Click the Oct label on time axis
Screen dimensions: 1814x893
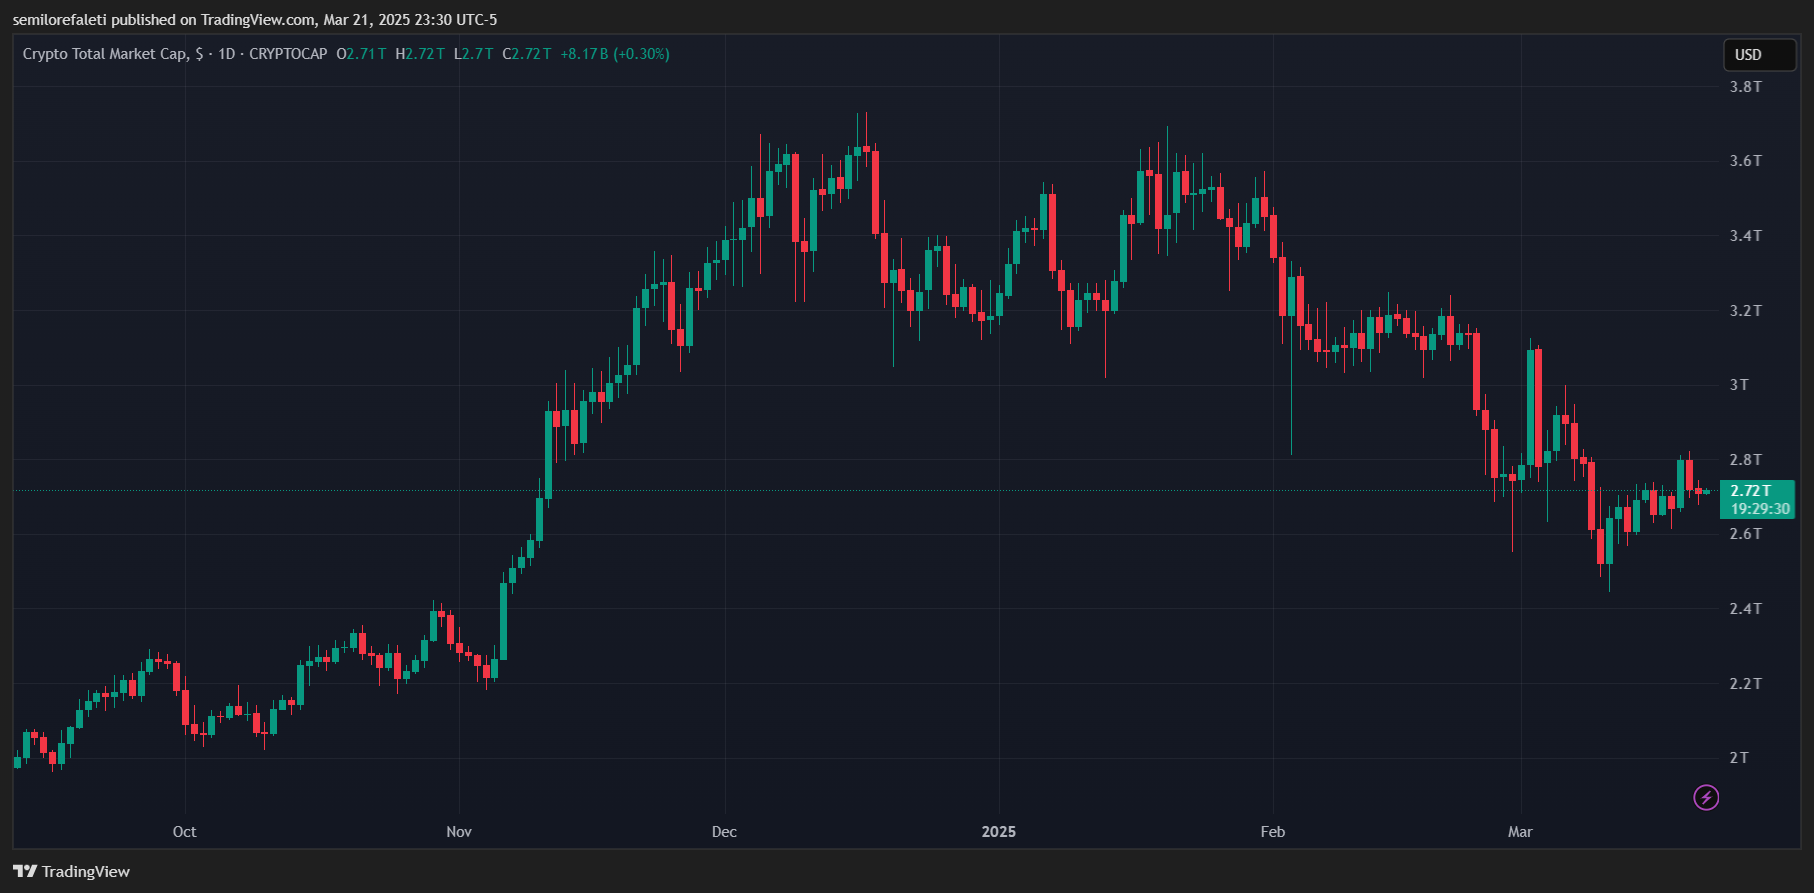(x=185, y=832)
